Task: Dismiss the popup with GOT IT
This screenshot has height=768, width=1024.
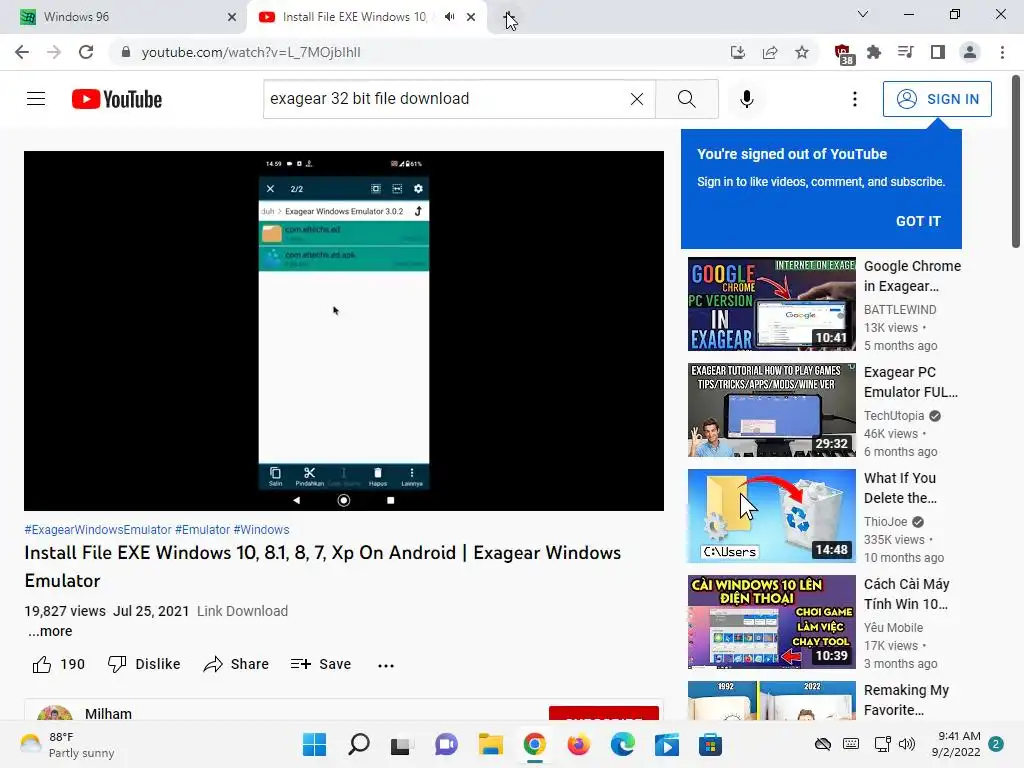Action: tap(918, 221)
